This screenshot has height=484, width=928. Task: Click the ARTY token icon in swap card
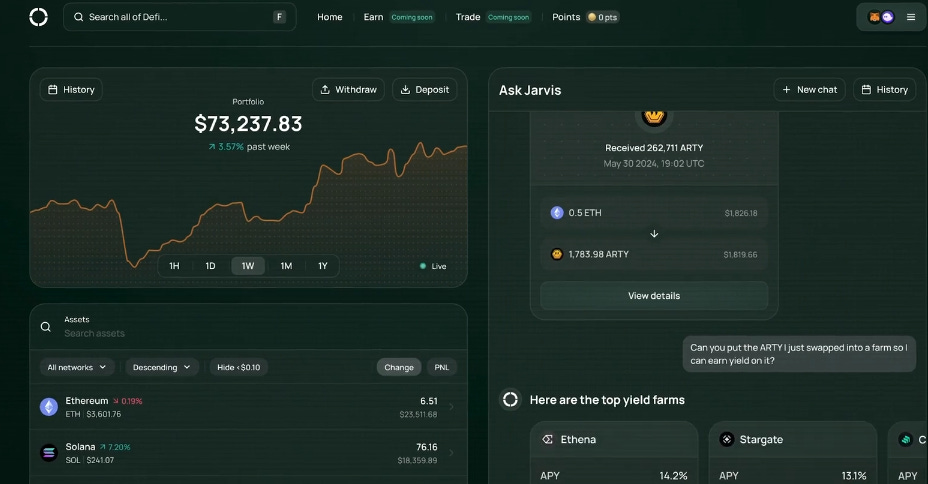(x=557, y=254)
